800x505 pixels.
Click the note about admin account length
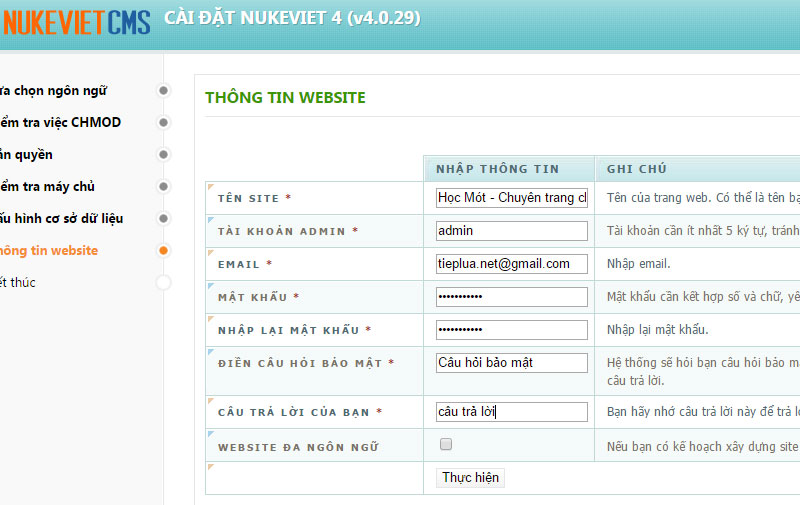coord(703,231)
